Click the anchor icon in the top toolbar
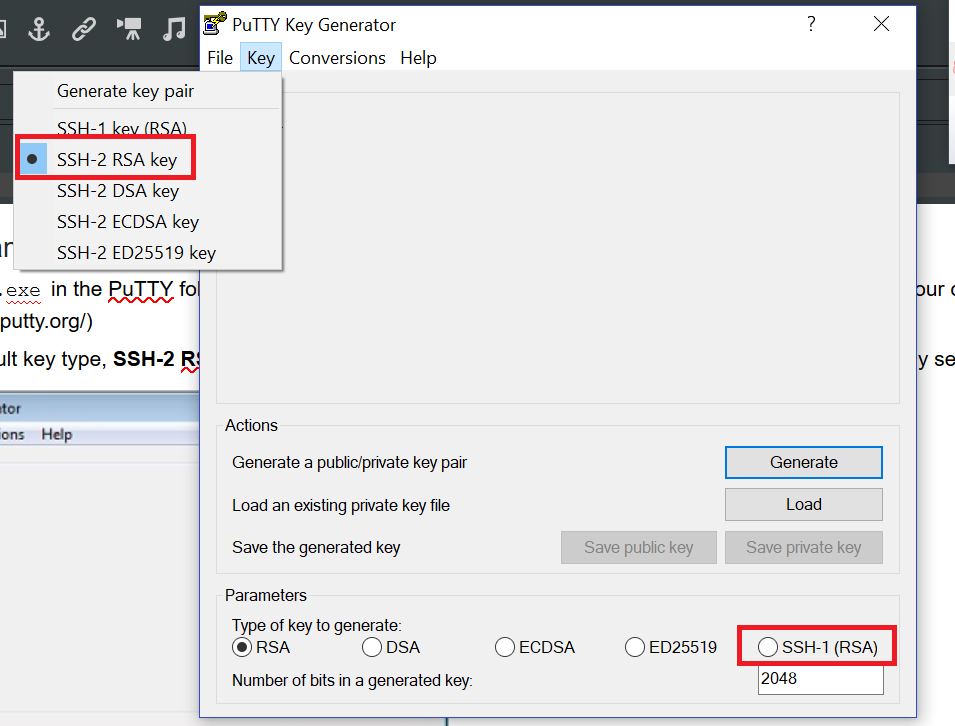This screenshot has height=726, width=955. [40, 29]
